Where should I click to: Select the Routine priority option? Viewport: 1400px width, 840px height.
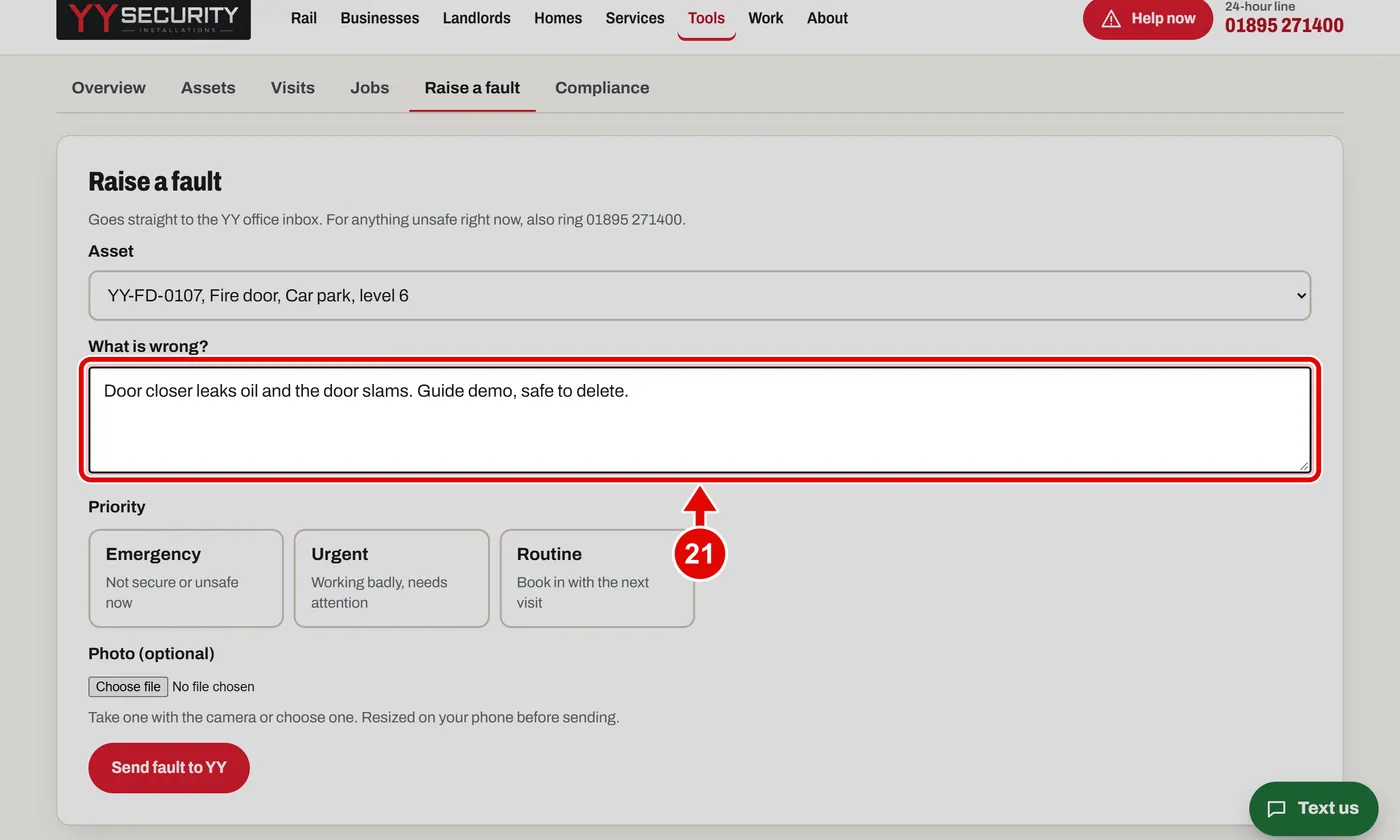point(597,578)
